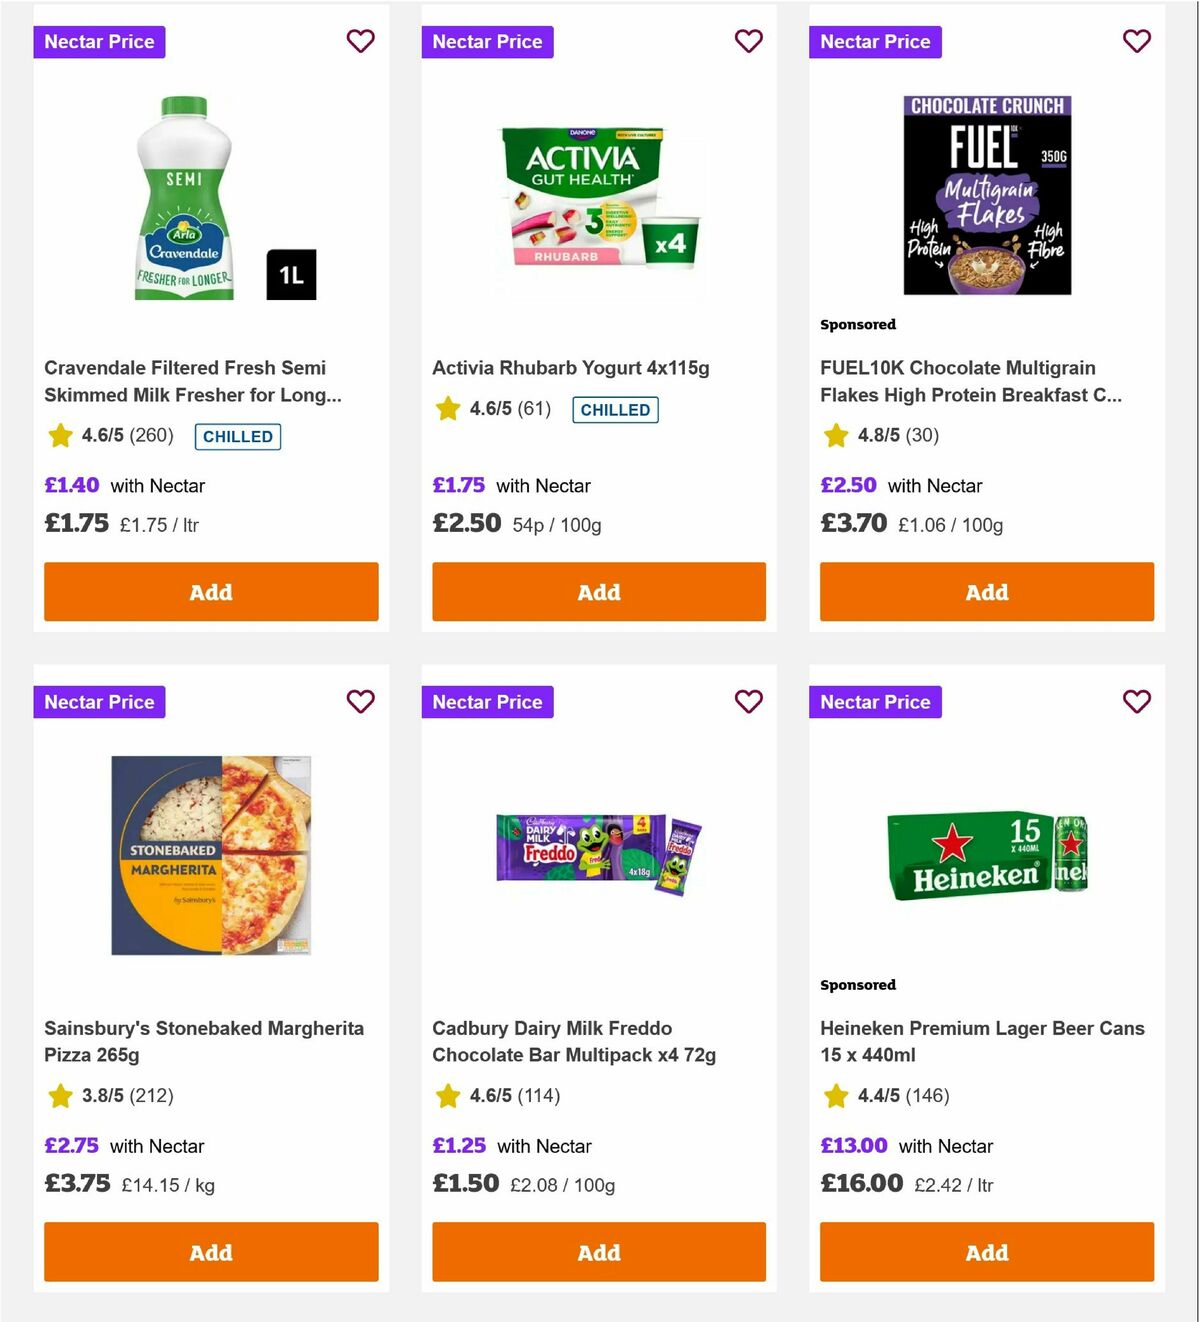The image size is (1200, 1322).
Task: Click Add on the Stonebaked Margherita Pizza
Action: 211,1252
